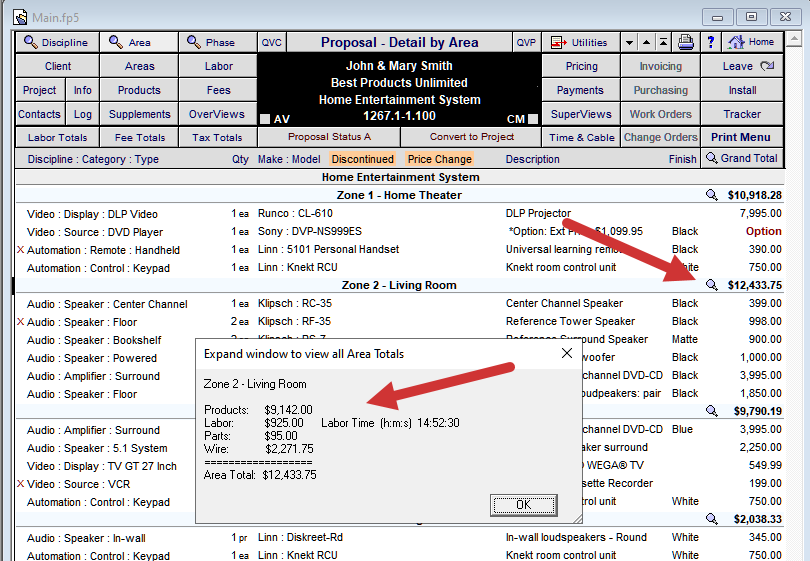Toggle X mark on Automation Remote Handheld row

(21, 250)
